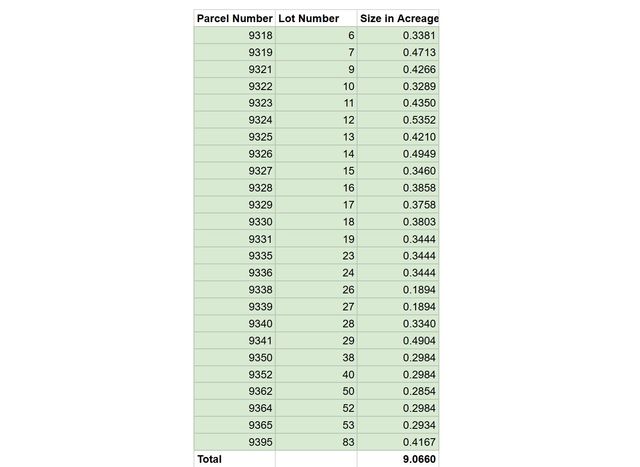Screen dimensions: 640x467
Task: Select parcel number 9326 cell
Action: click(x=234, y=154)
